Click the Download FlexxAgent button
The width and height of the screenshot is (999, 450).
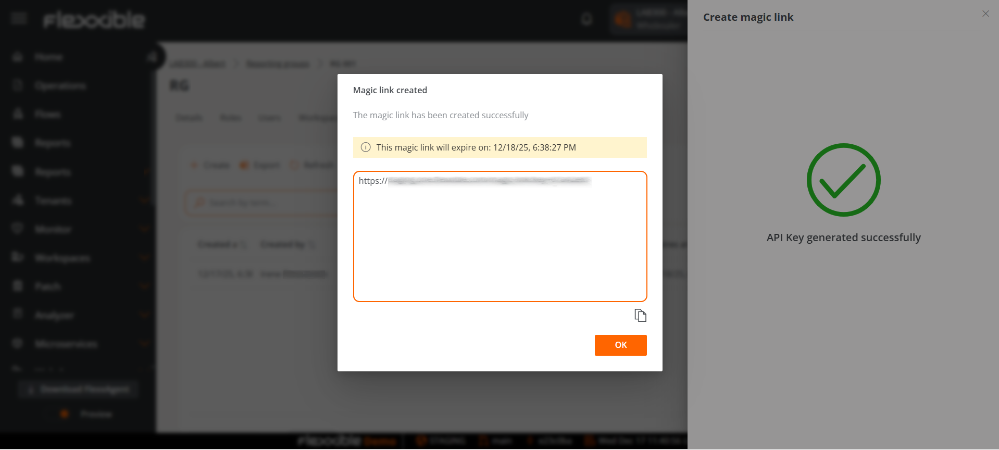[x=76, y=389]
